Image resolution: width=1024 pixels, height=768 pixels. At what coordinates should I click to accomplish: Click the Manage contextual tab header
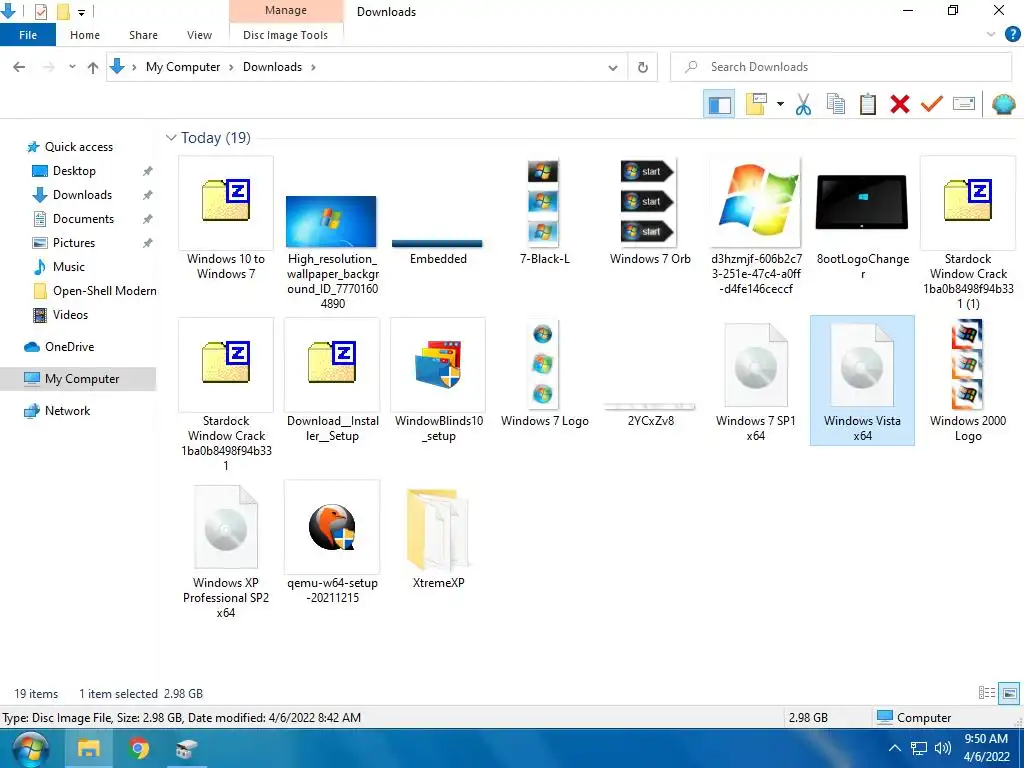(x=286, y=10)
